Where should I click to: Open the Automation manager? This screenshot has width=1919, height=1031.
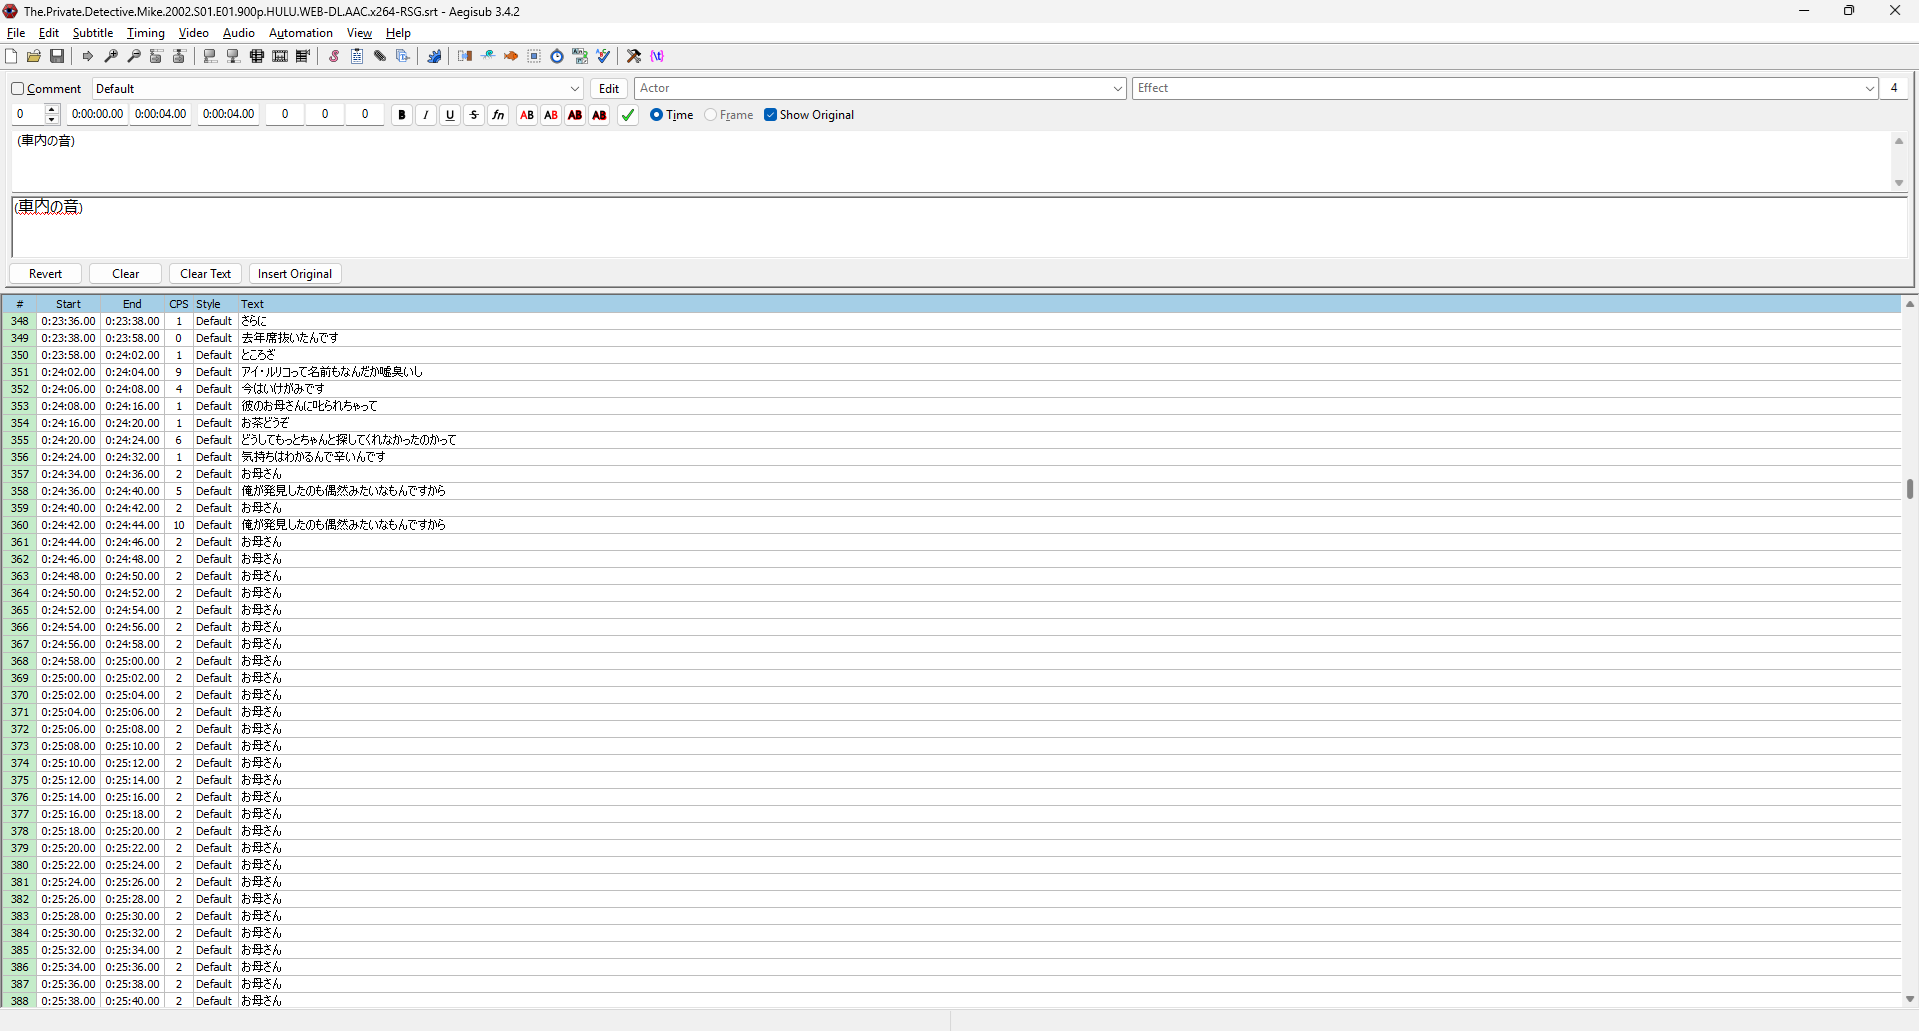coord(434,56)
